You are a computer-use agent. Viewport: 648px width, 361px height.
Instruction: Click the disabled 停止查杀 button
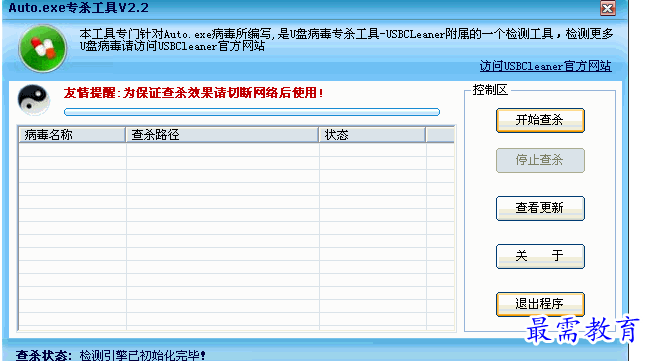(540, 160)
